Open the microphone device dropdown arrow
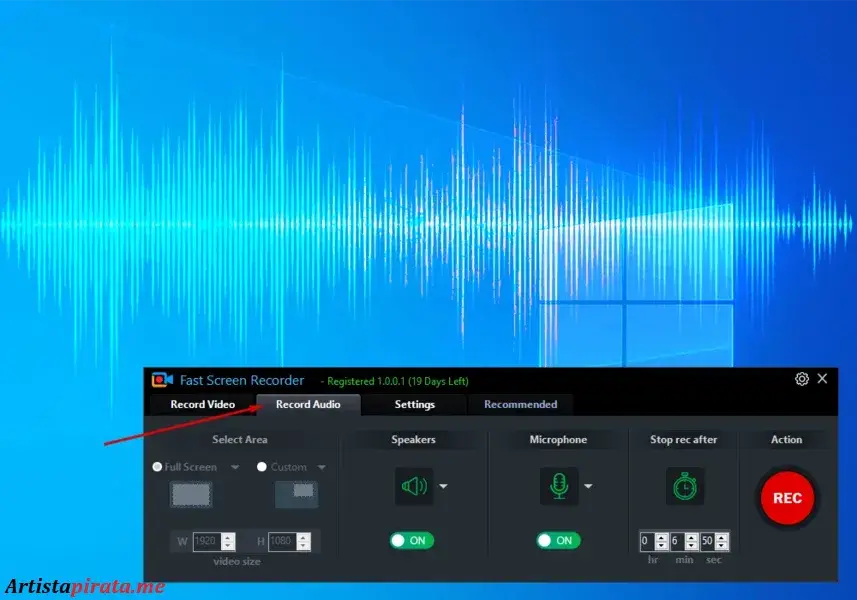857x600 pixels. (588, 488)
